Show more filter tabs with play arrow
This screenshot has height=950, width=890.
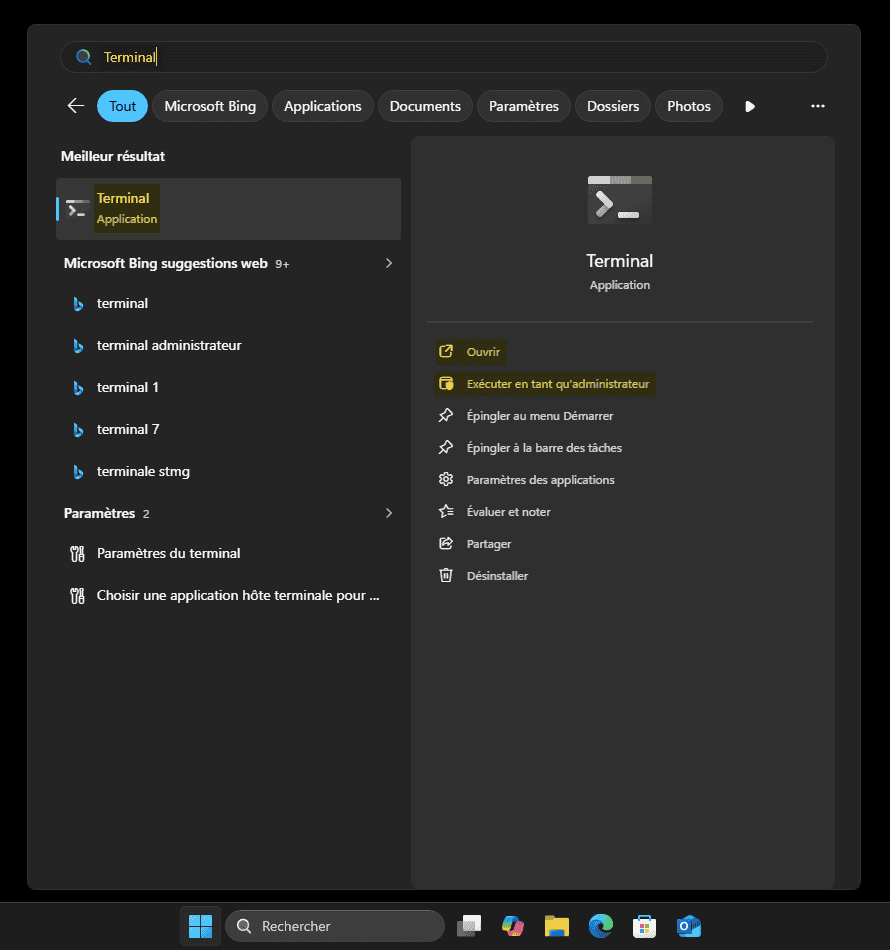[x=750, y=107]
